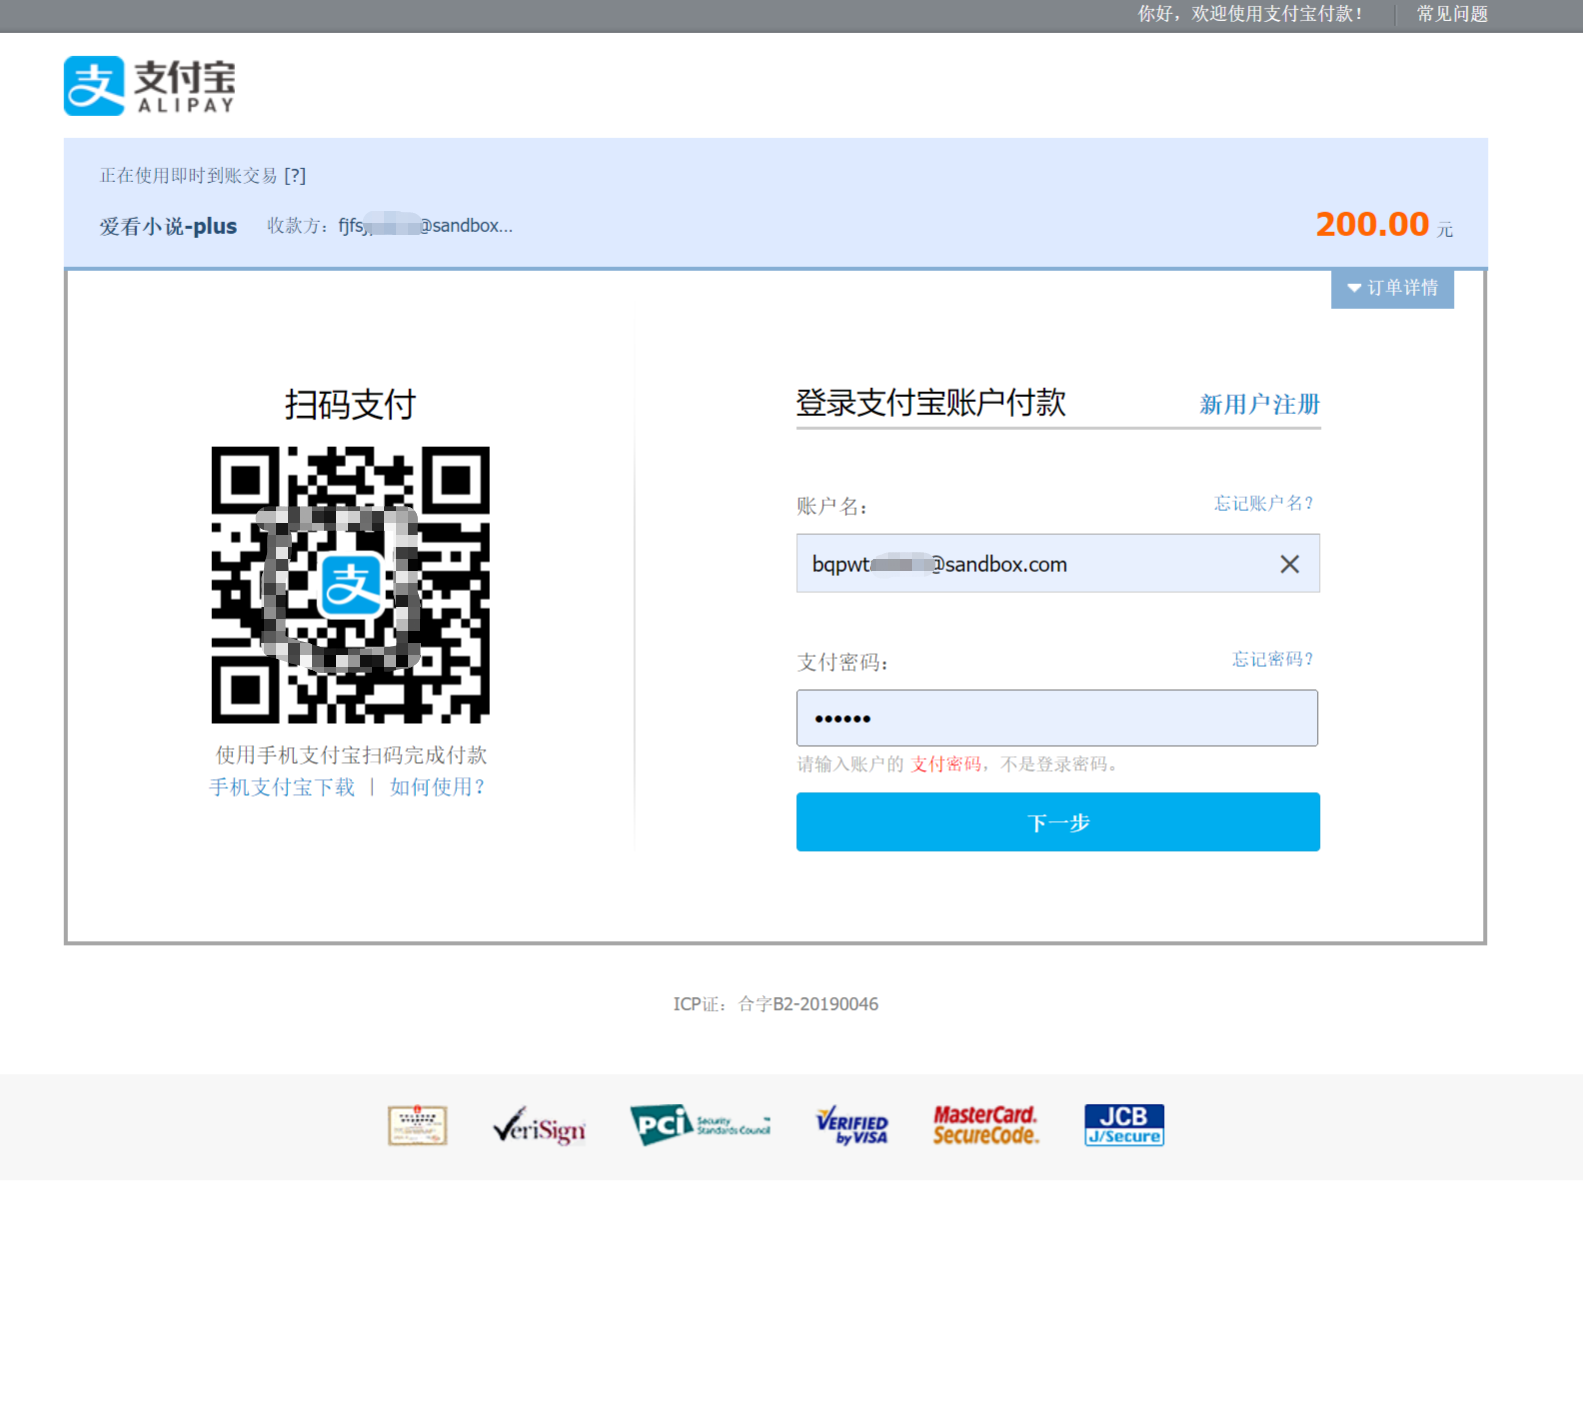
Task: Open the 常见问题 FAQ link
Action: click(1452, 14)
